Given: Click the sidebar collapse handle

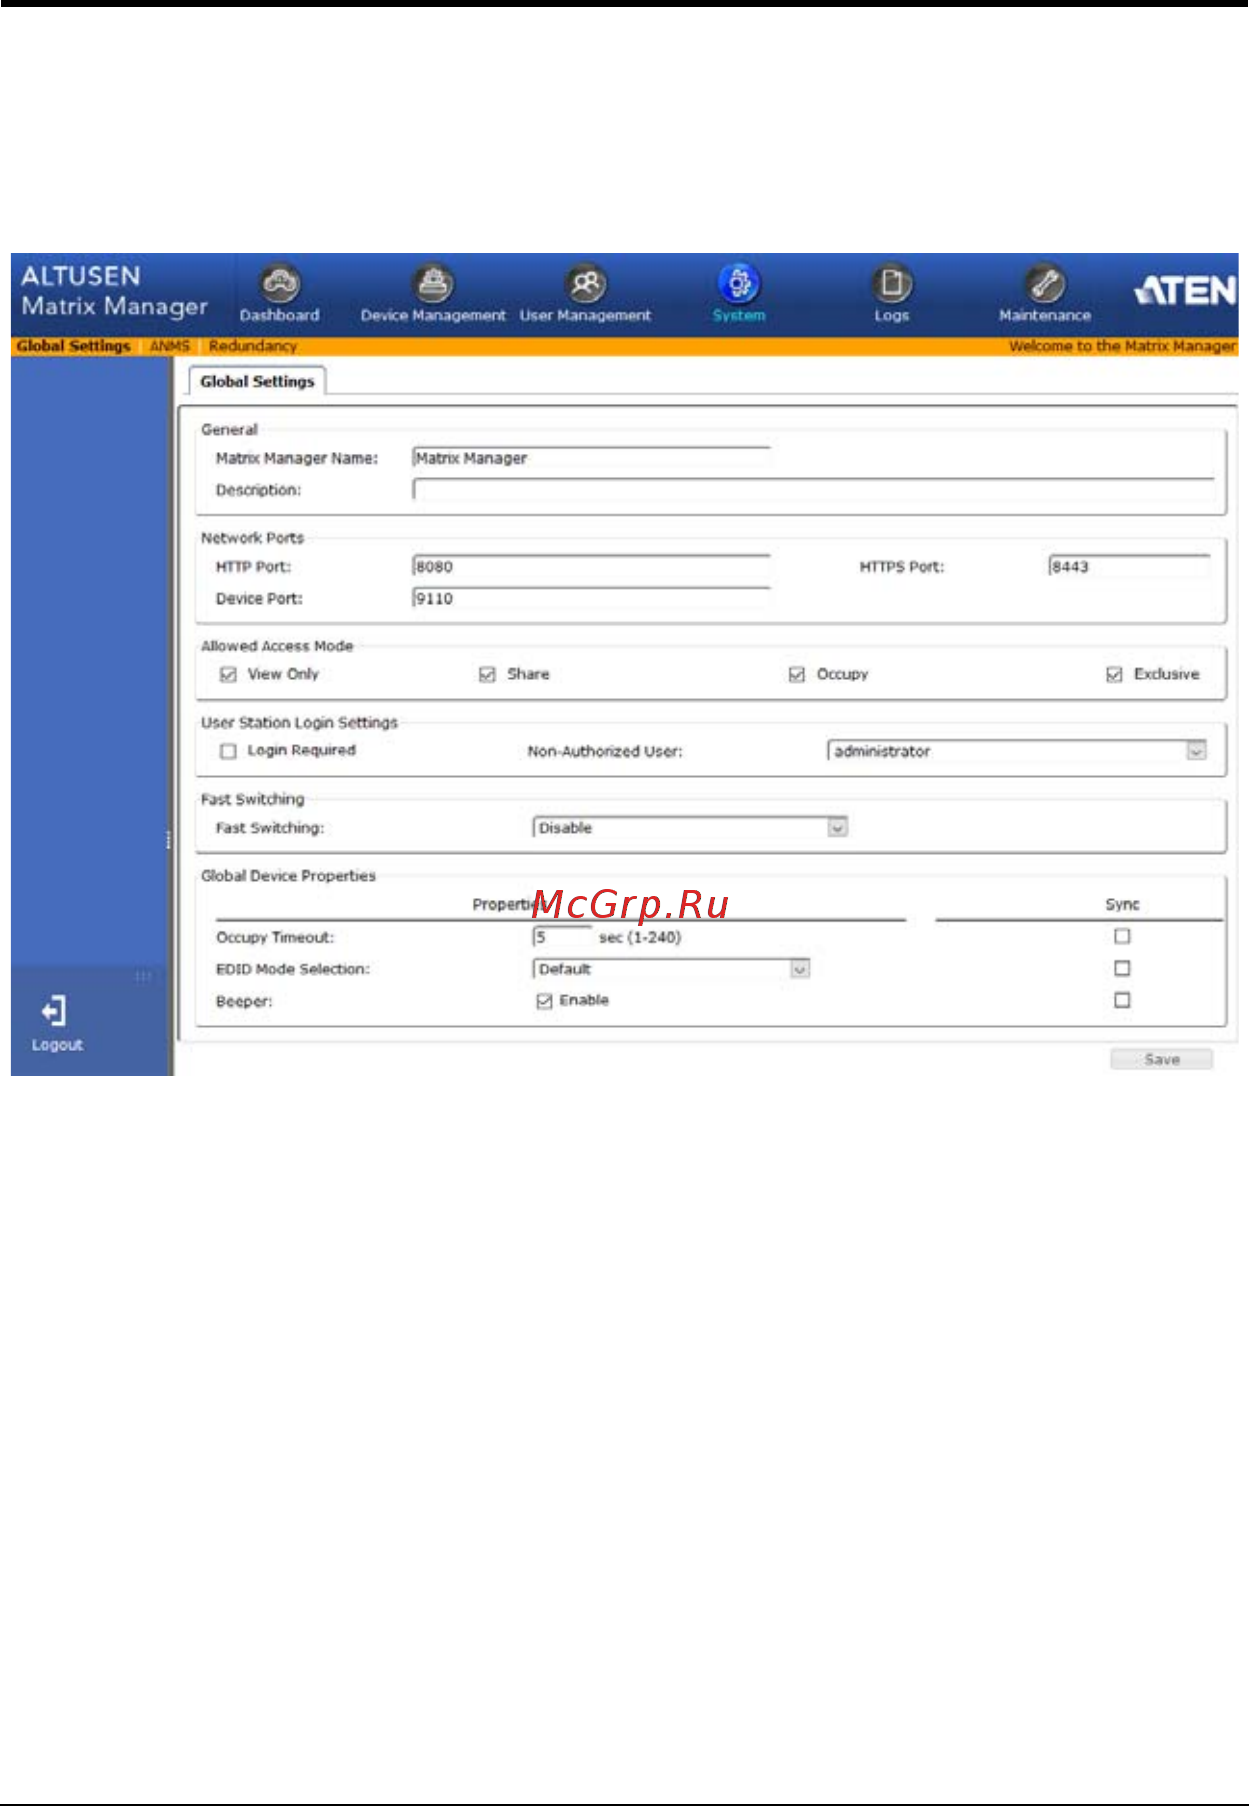Looking at the screenshot, I should coord(168,840).
